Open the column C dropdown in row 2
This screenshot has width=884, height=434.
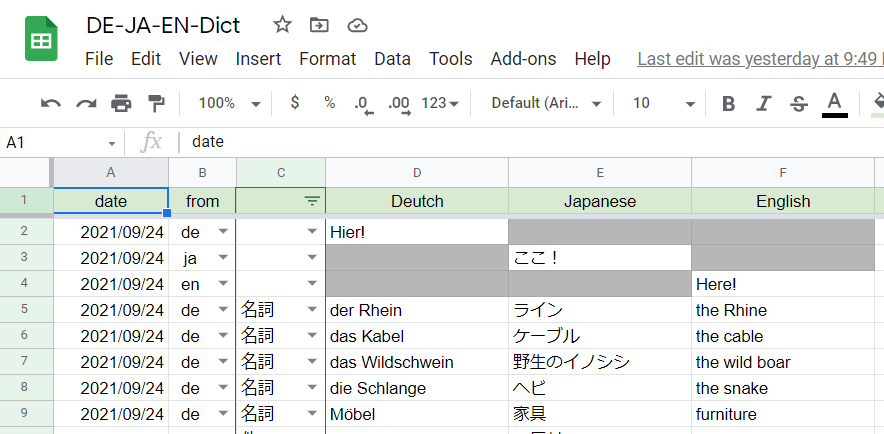(x=312, y=232)
